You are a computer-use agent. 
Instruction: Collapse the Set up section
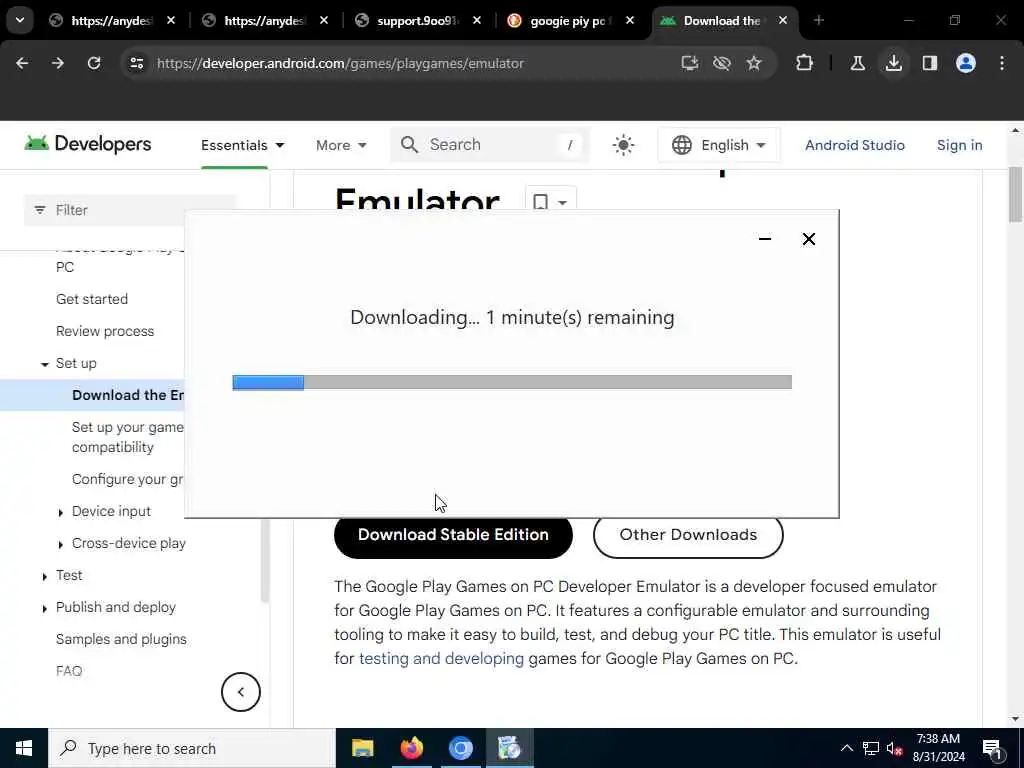pos(44,364)
